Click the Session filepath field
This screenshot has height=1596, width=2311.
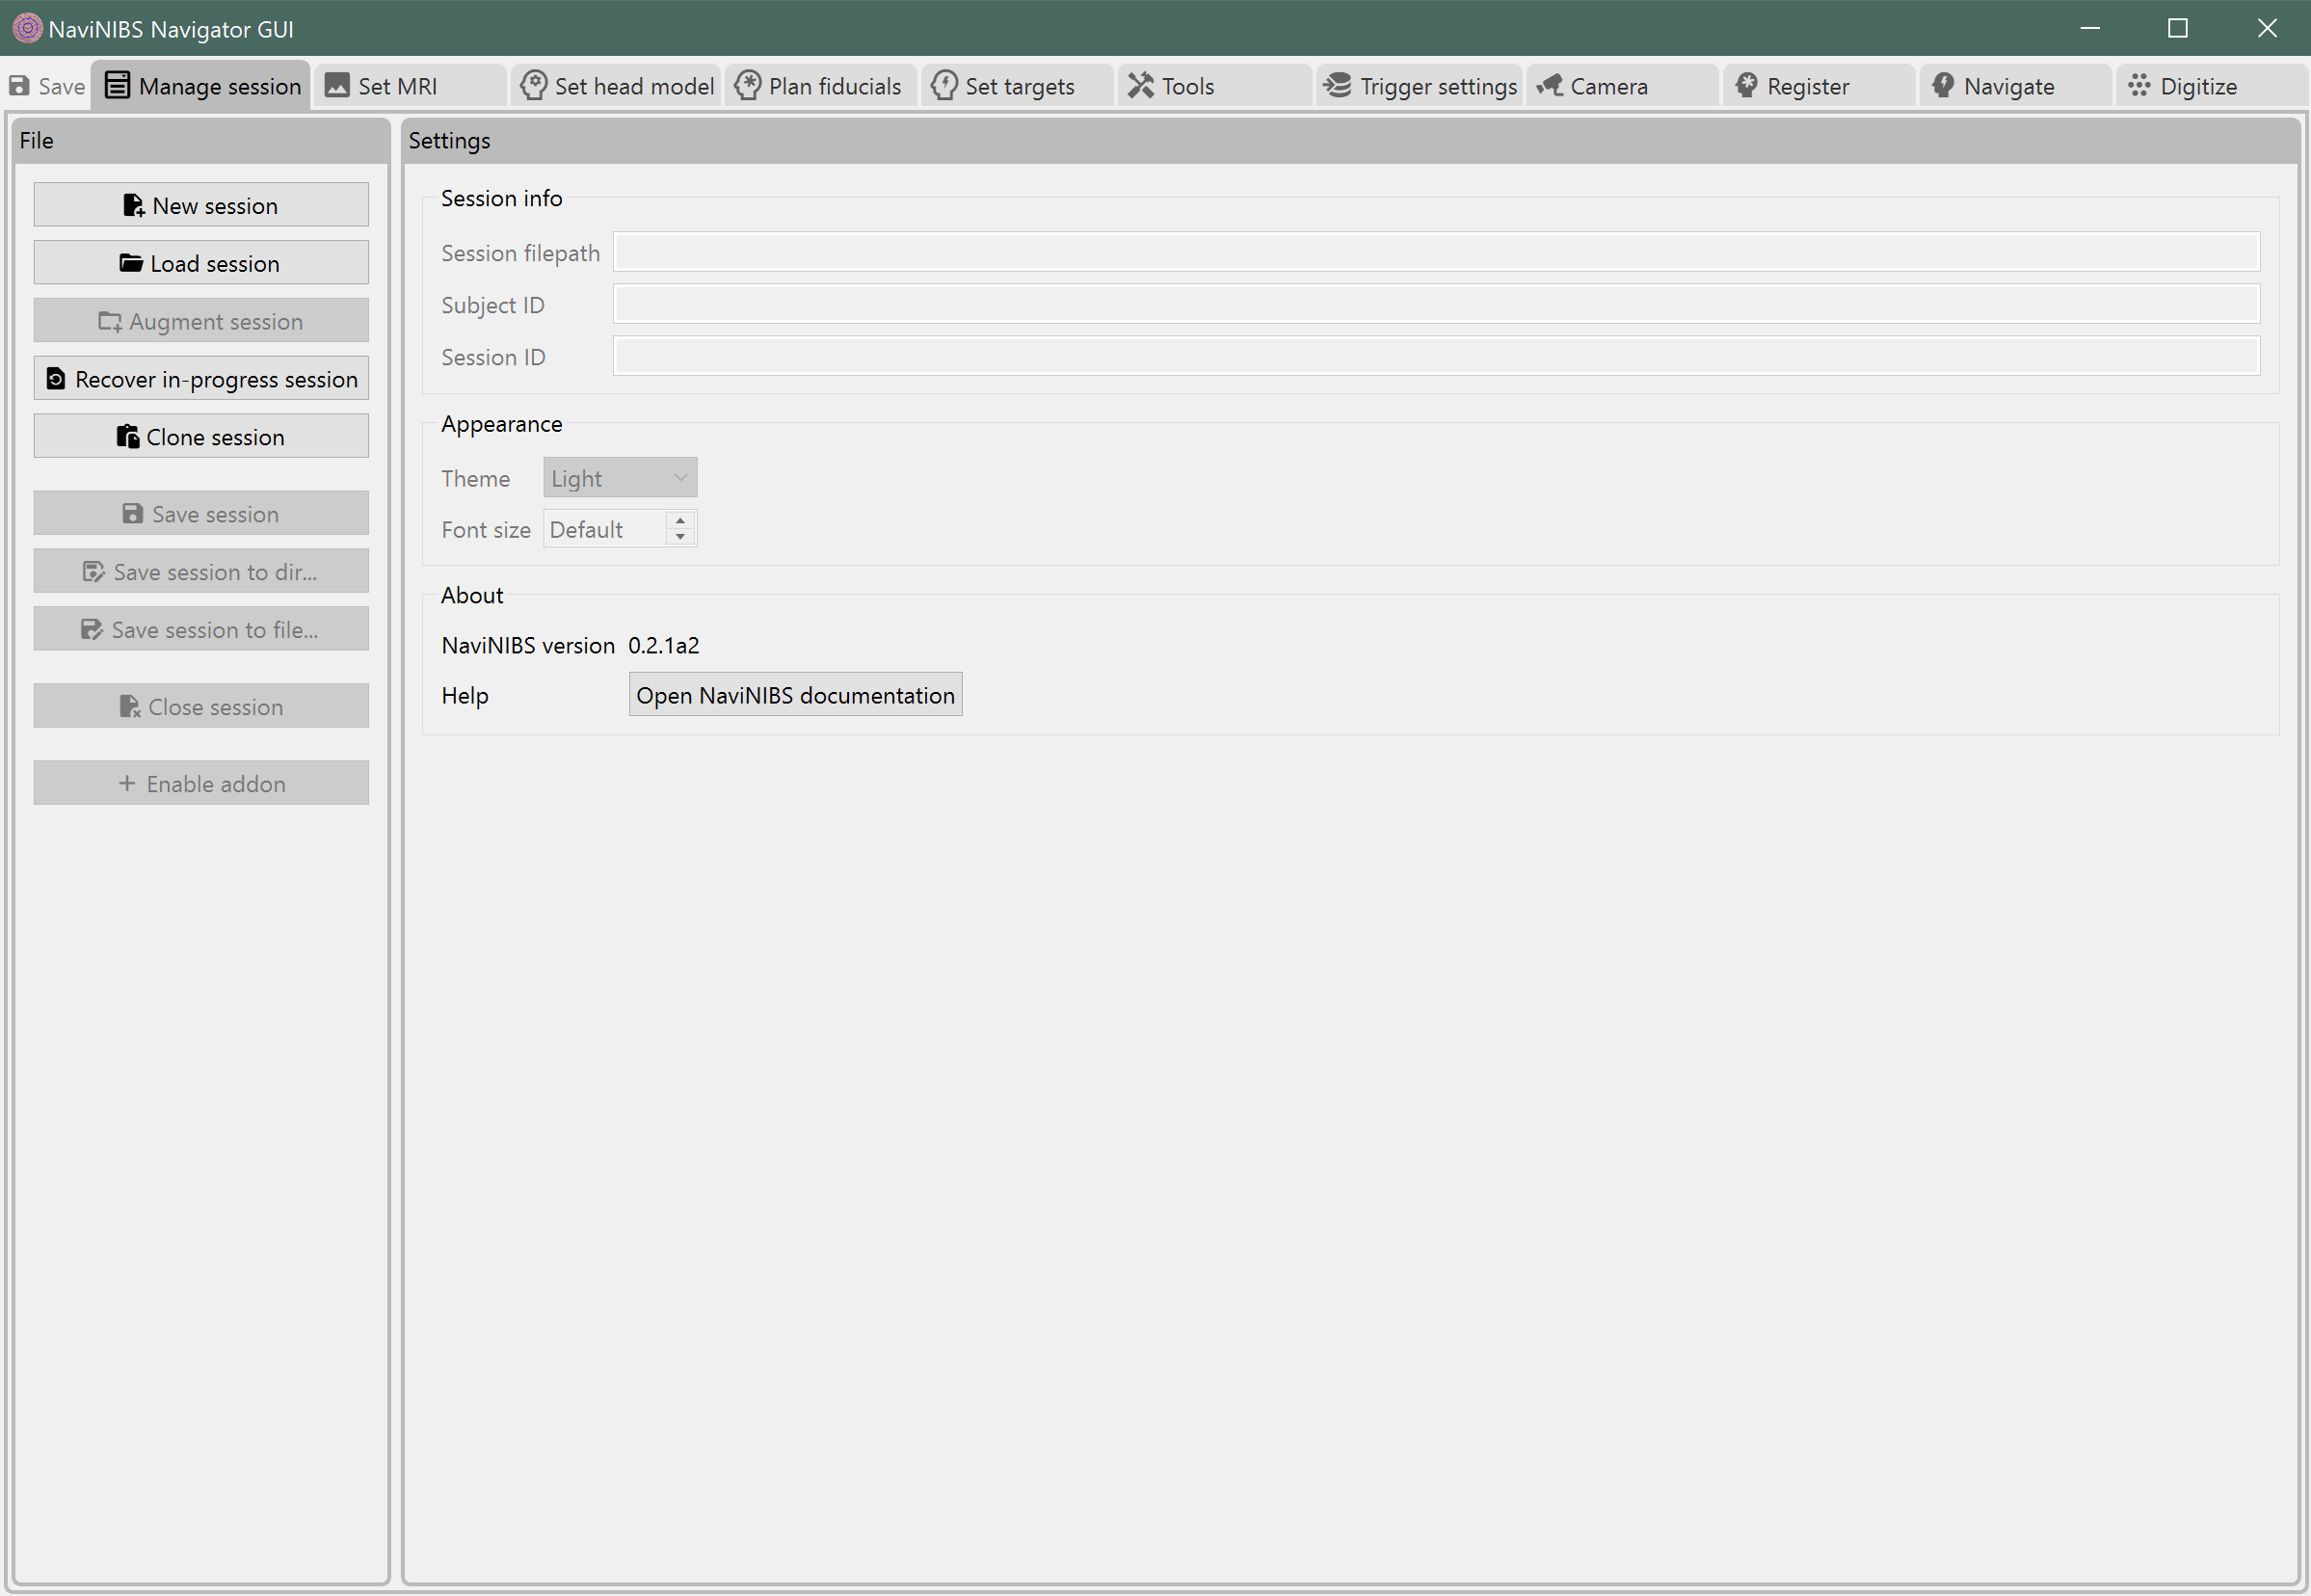(x=1436, y=252)
